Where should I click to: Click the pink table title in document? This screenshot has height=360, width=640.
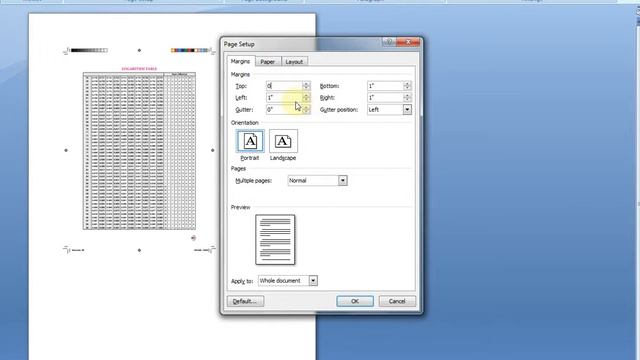(139, 69)
